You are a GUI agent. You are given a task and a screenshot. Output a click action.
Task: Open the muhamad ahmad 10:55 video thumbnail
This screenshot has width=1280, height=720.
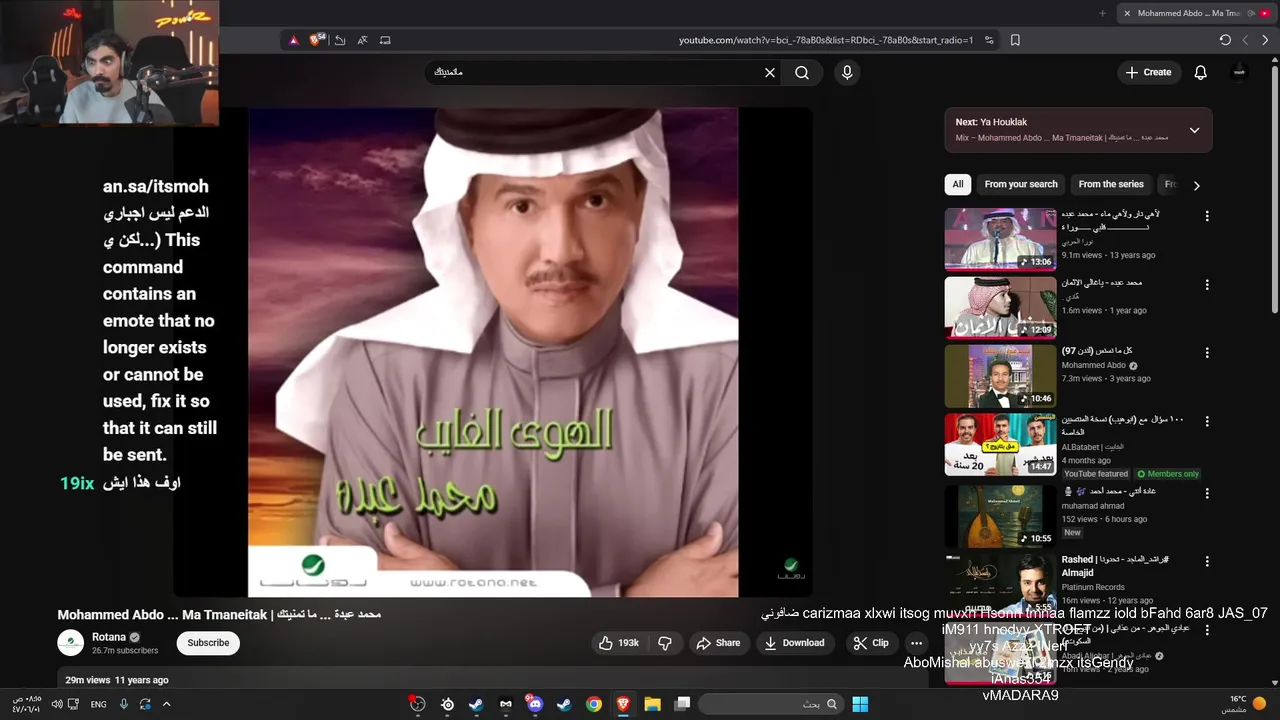[1000, 516]
